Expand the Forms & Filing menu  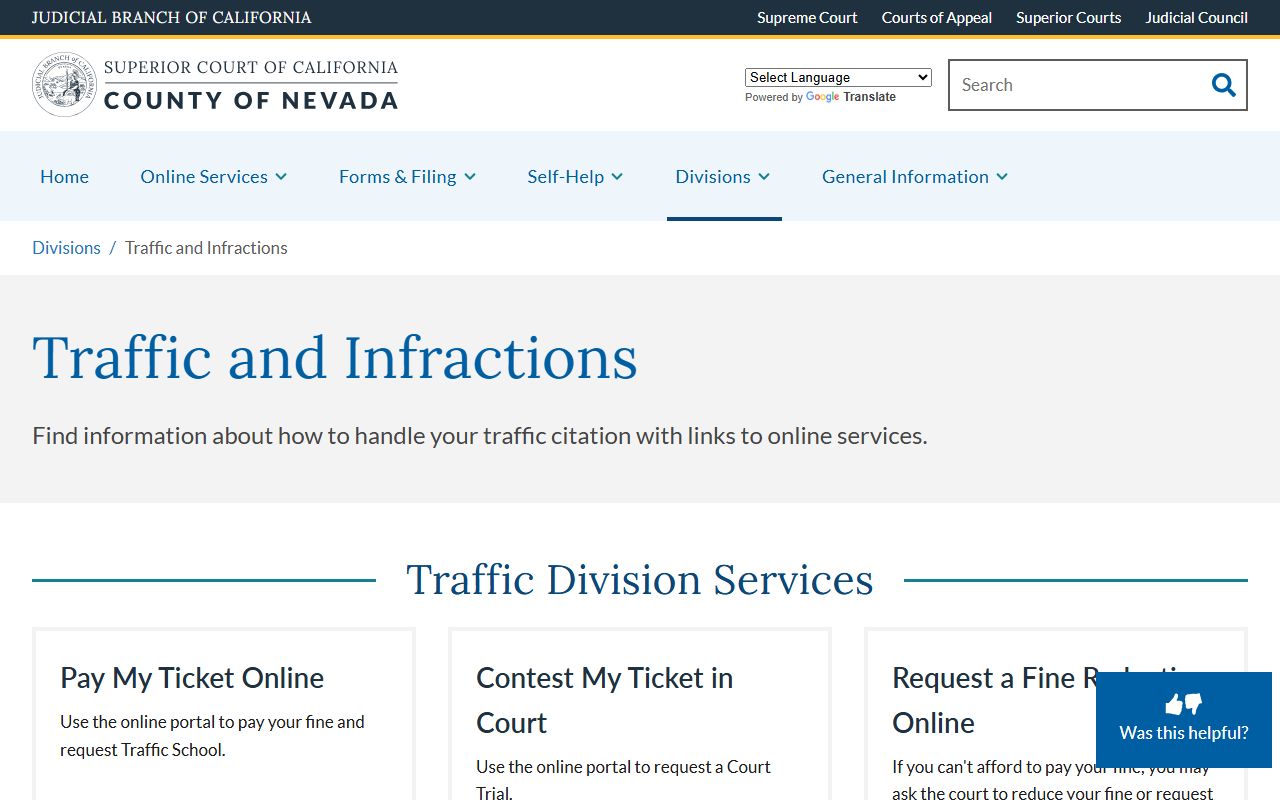(407, 176)
